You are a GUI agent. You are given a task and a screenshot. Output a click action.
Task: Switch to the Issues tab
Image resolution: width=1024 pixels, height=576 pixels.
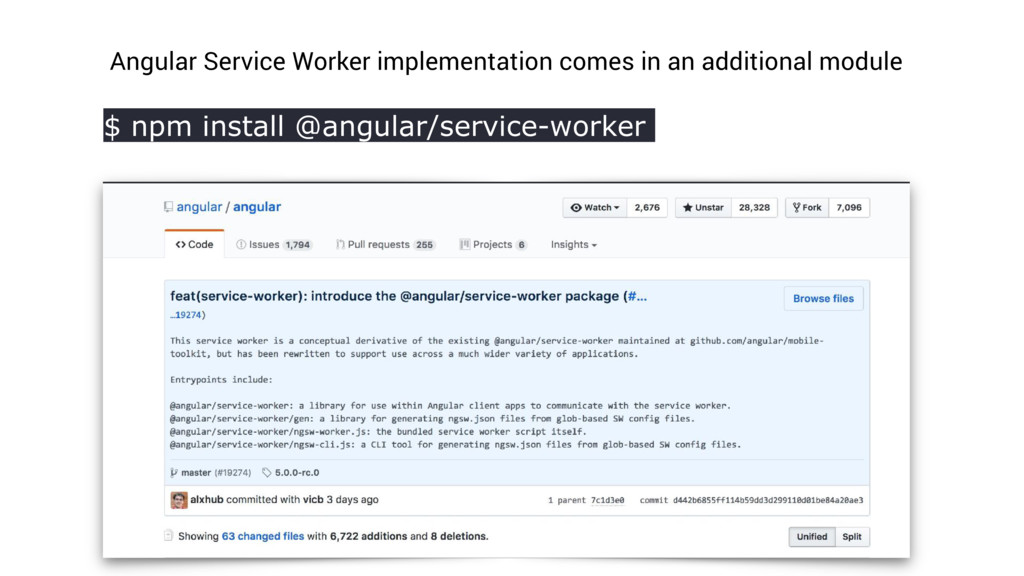coord(273,244)
